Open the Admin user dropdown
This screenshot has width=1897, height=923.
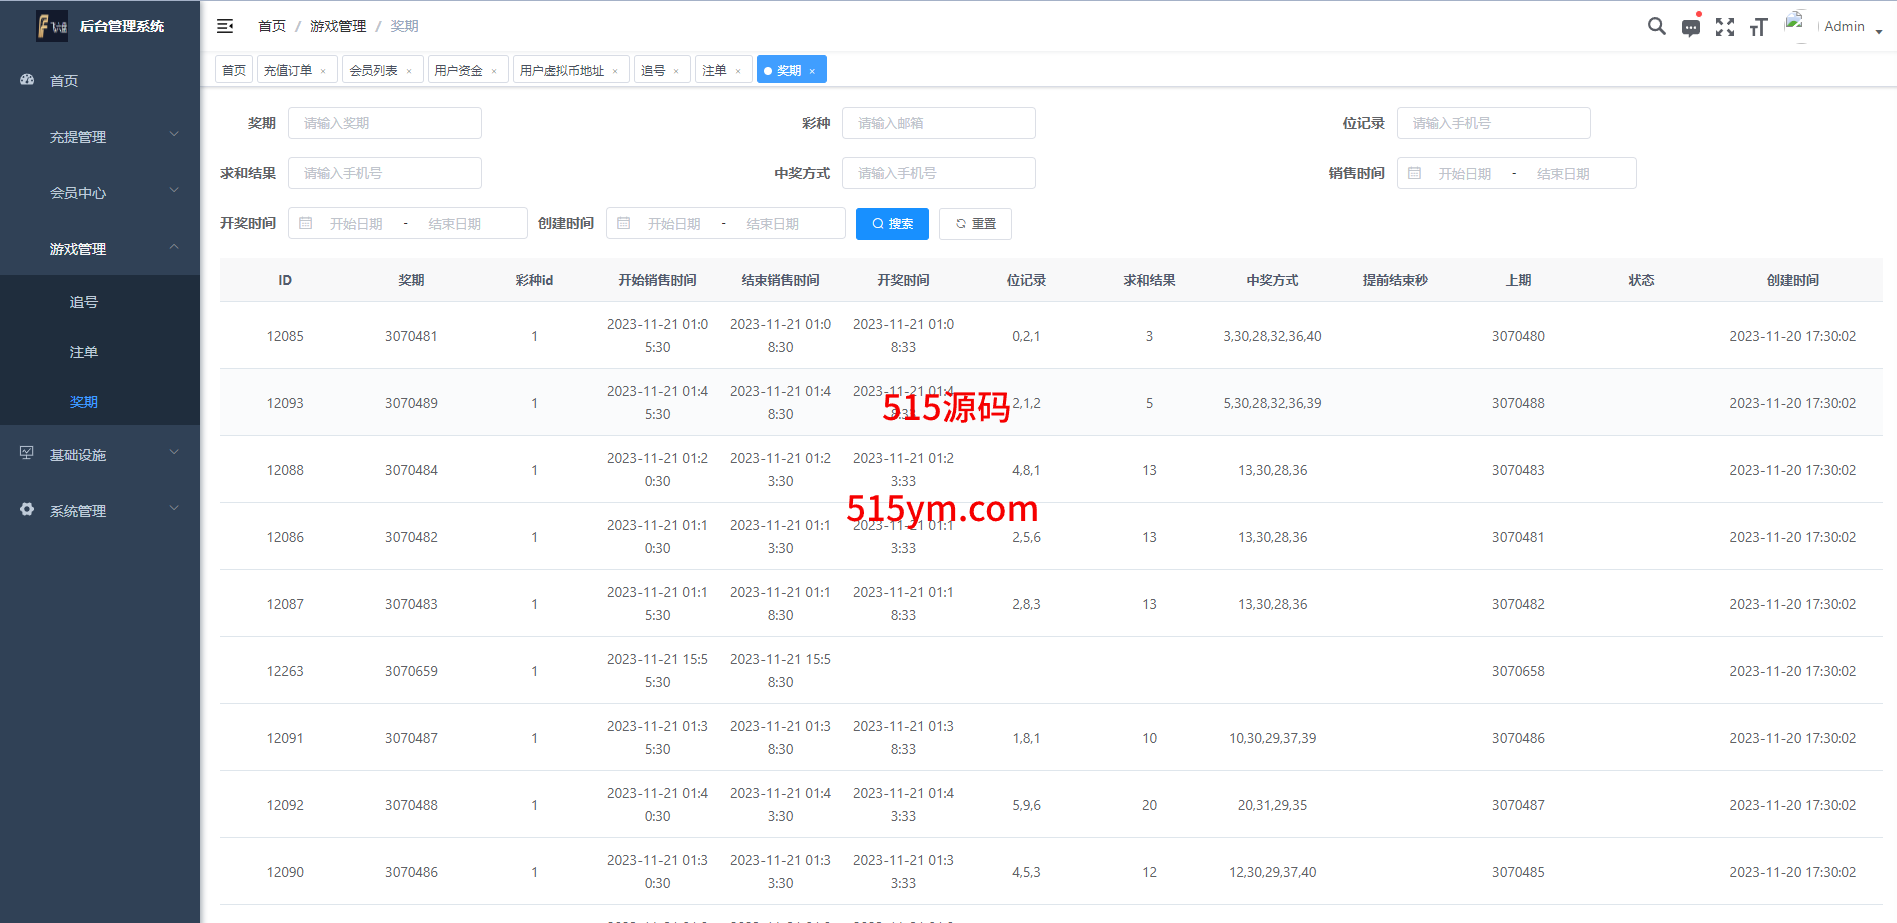(1852, 27)
